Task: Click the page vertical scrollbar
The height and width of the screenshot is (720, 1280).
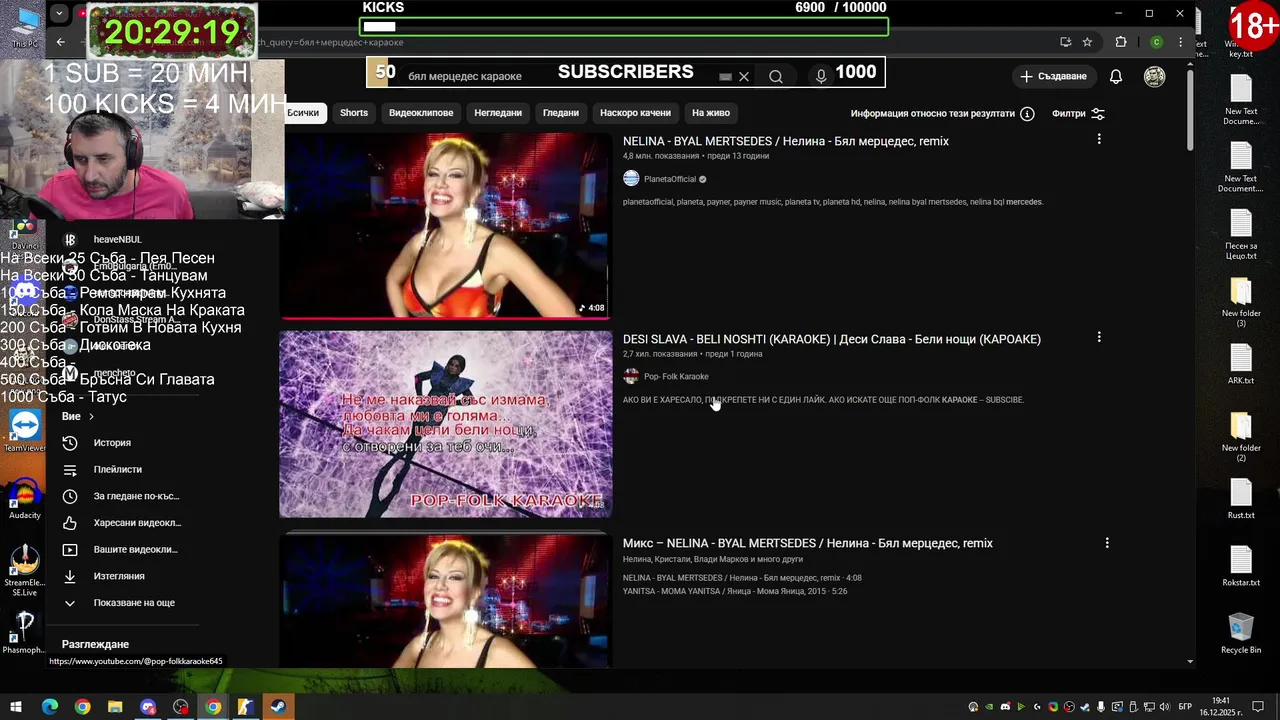Action: pos(1190,110)
